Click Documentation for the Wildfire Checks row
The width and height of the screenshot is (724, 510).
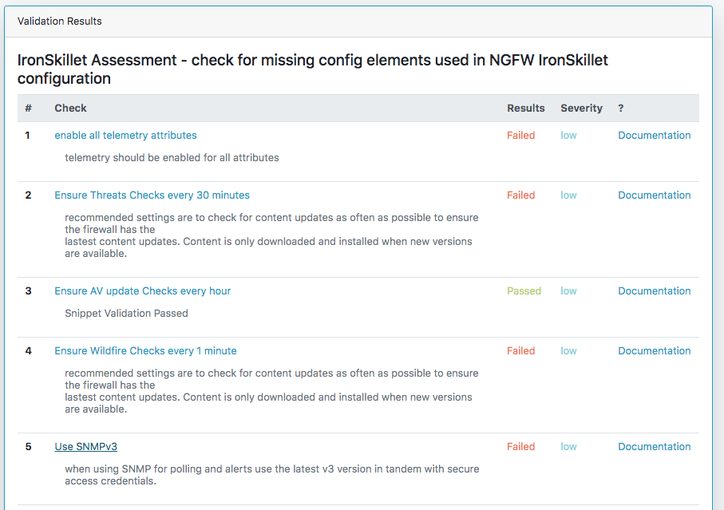tap(654, 351)
